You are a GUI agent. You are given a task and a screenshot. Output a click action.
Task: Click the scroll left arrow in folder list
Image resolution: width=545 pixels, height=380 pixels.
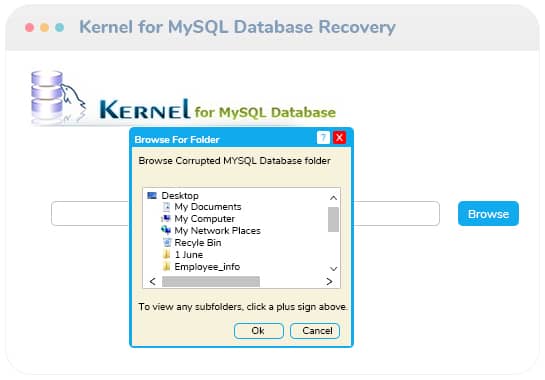coord(153,281)
